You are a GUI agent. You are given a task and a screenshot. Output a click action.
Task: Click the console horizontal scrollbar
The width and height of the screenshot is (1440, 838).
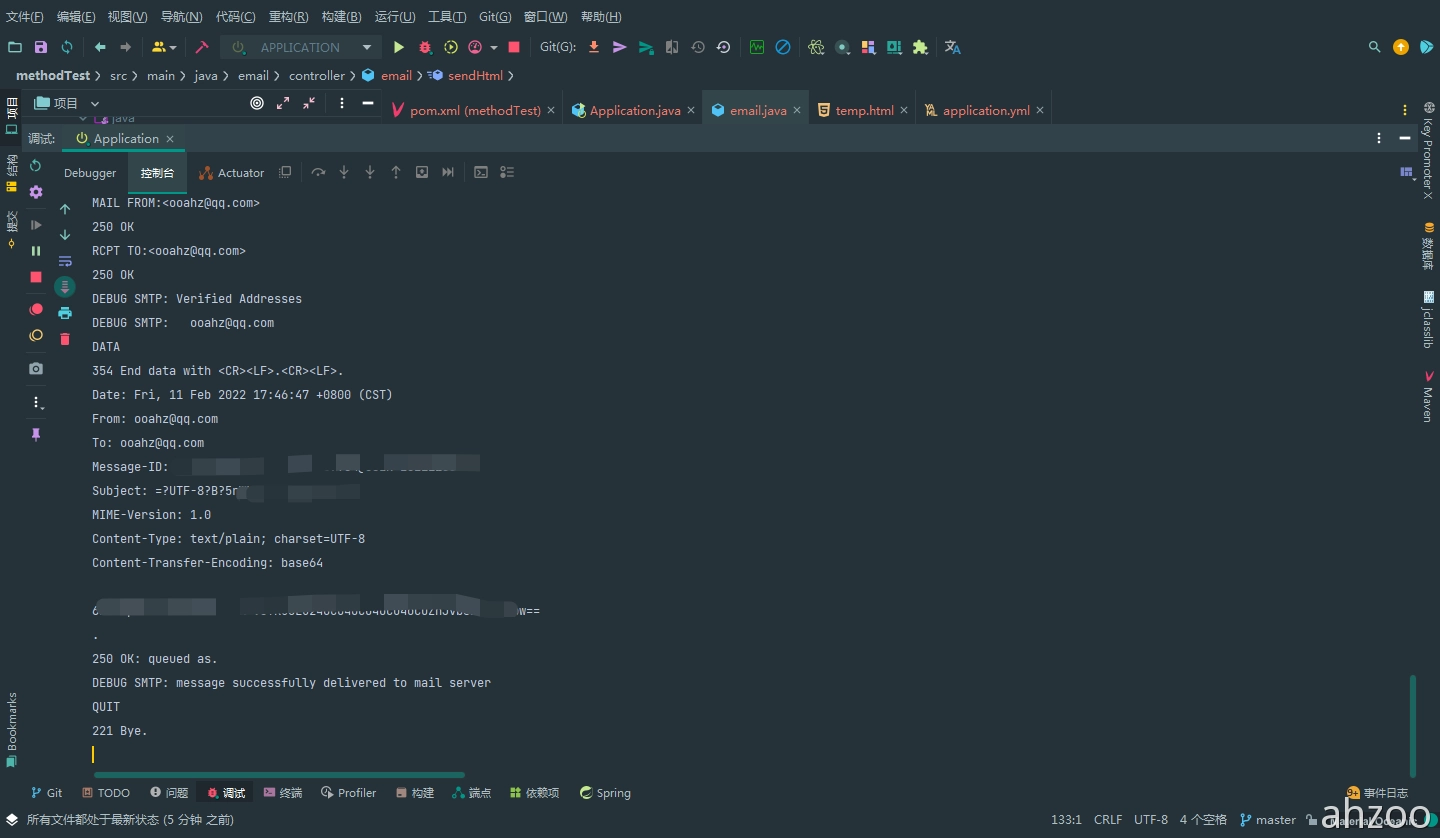279,774
